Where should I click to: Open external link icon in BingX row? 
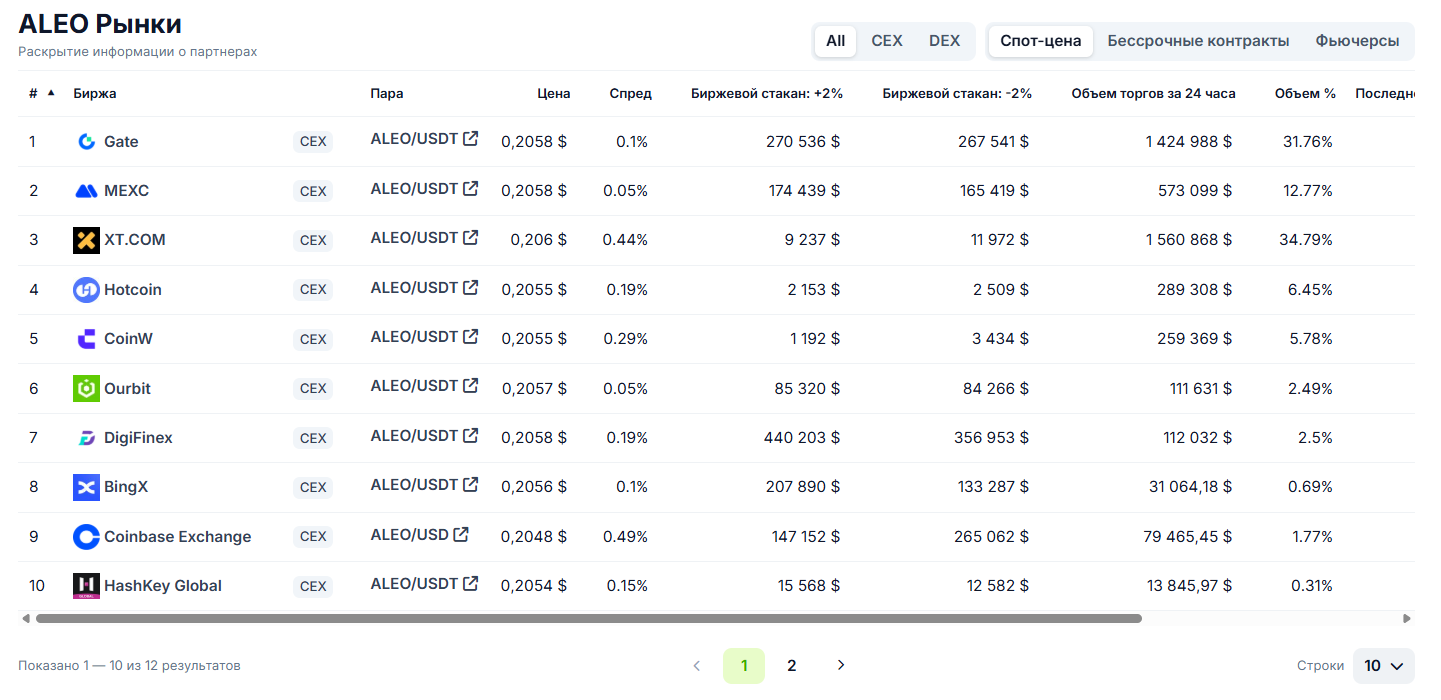[470, 484]
